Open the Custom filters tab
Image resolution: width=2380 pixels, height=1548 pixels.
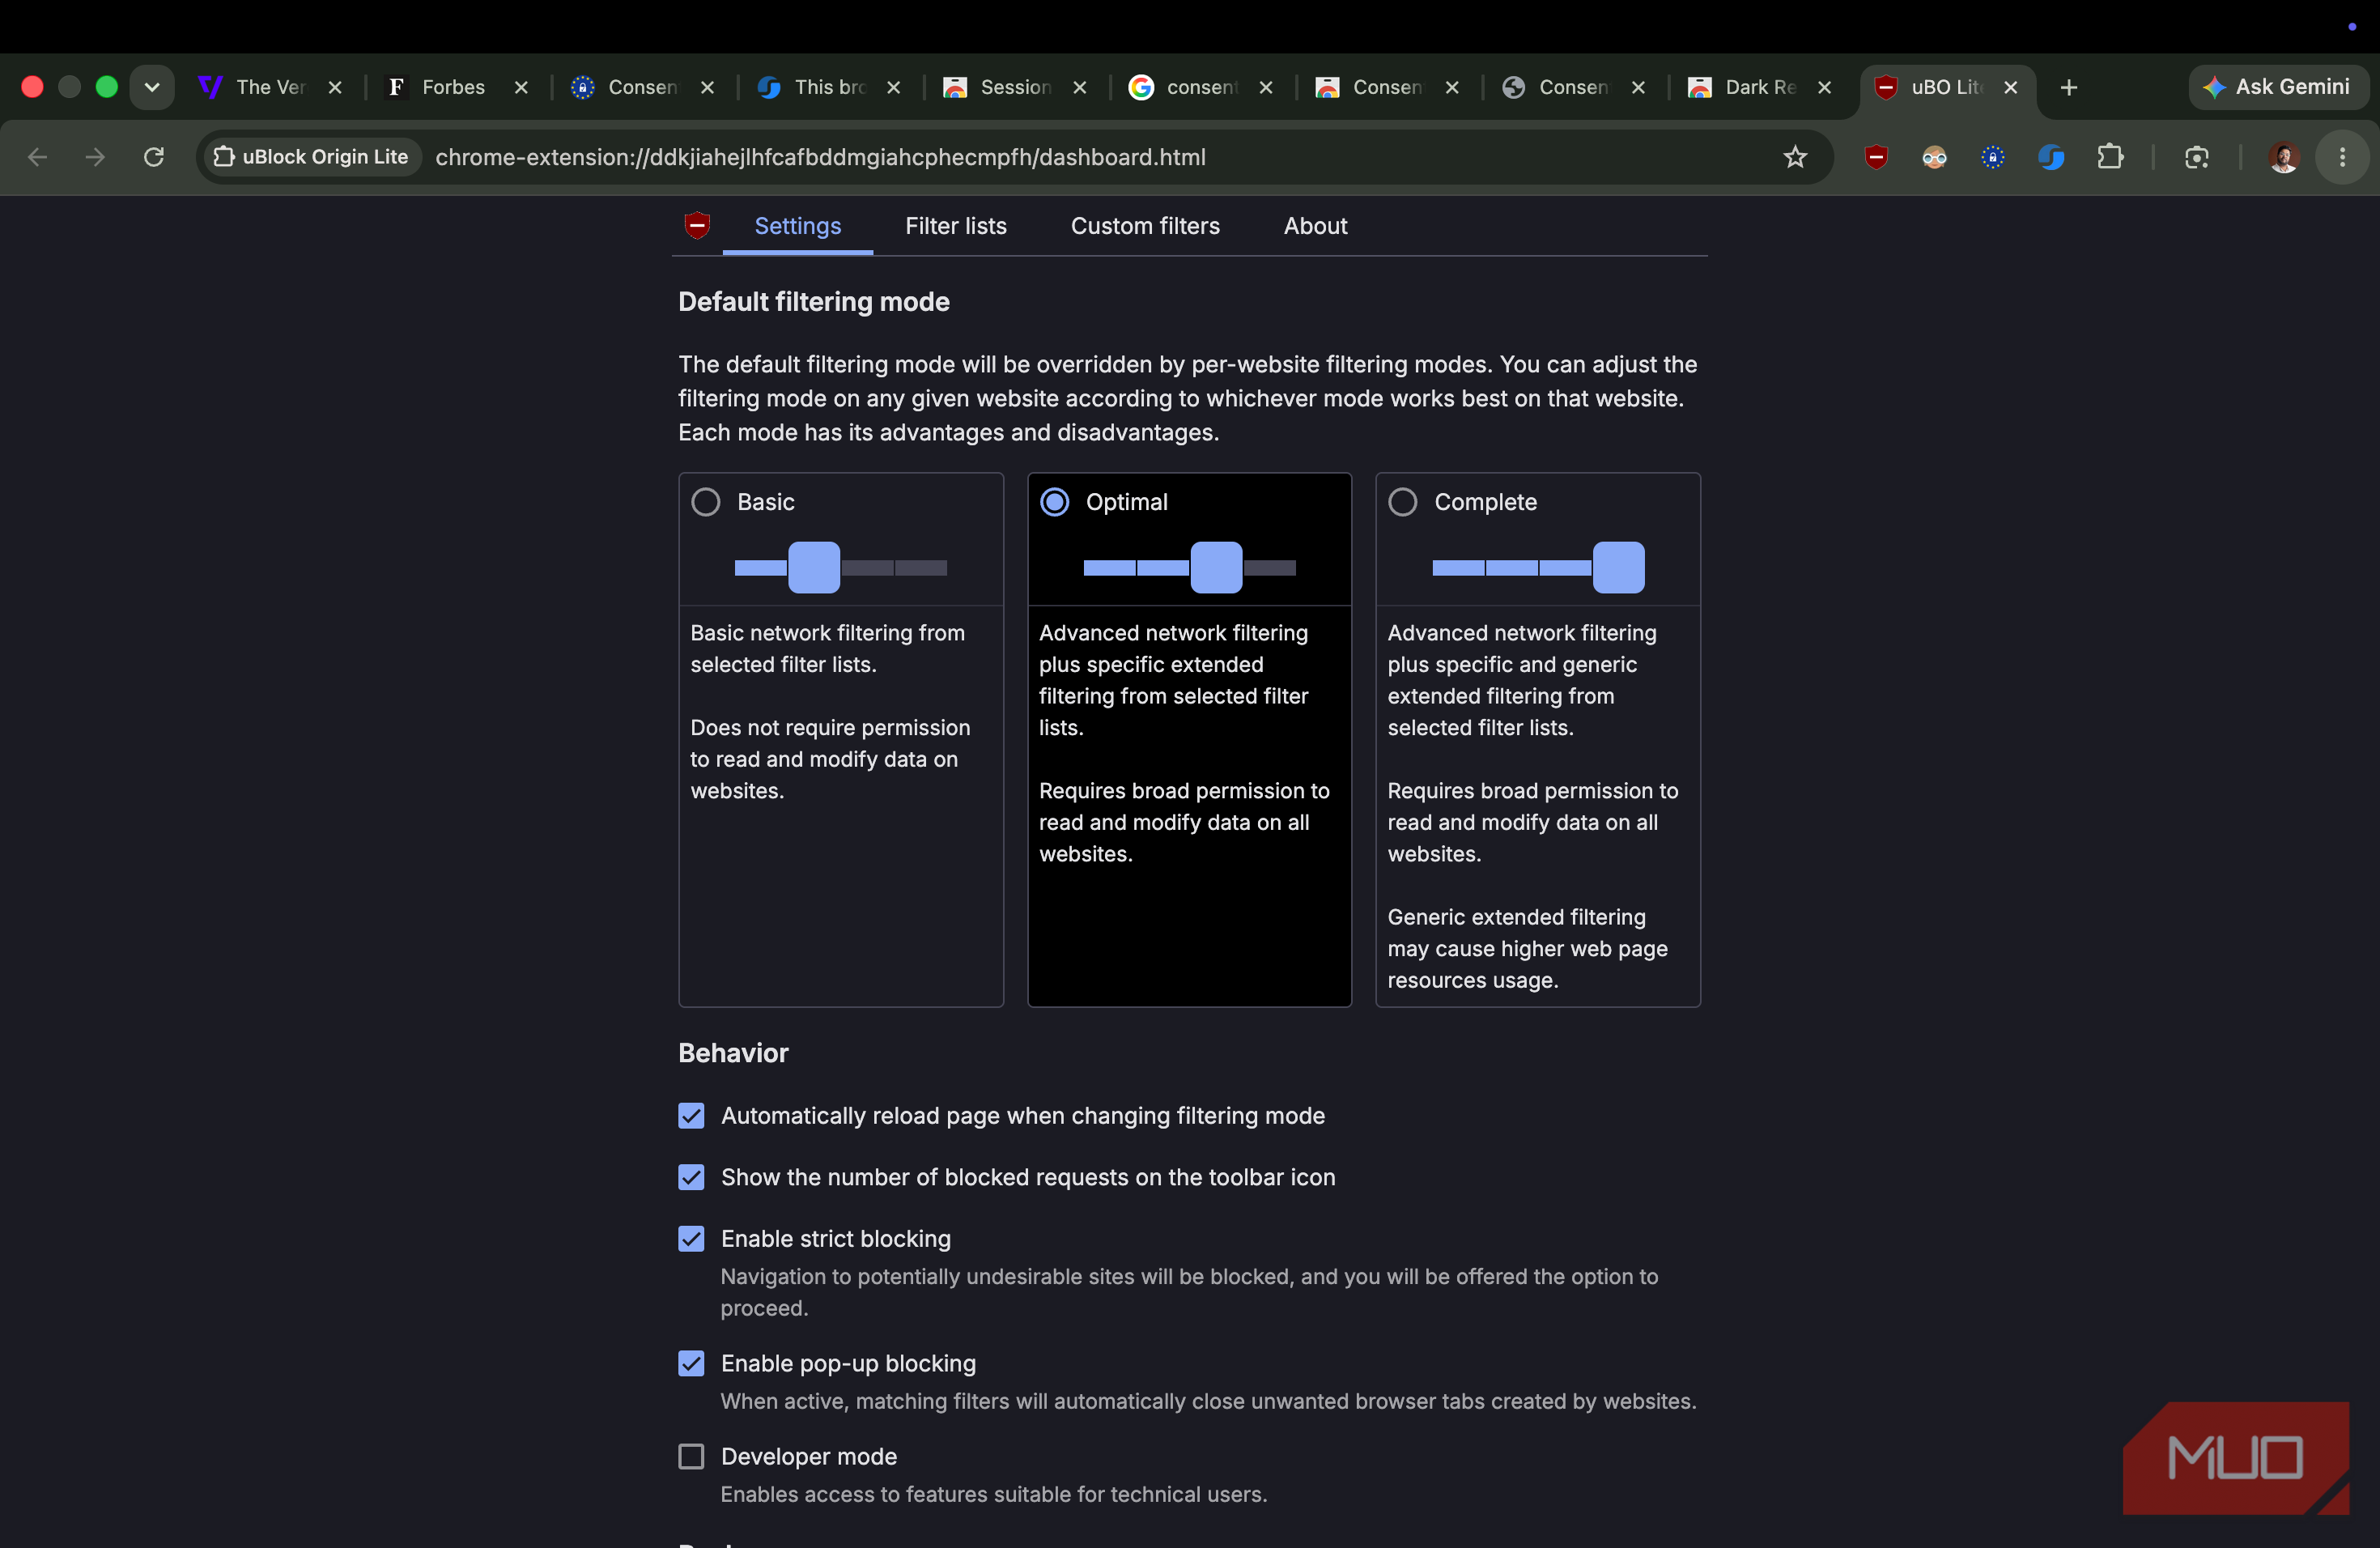pos(1145,226)
